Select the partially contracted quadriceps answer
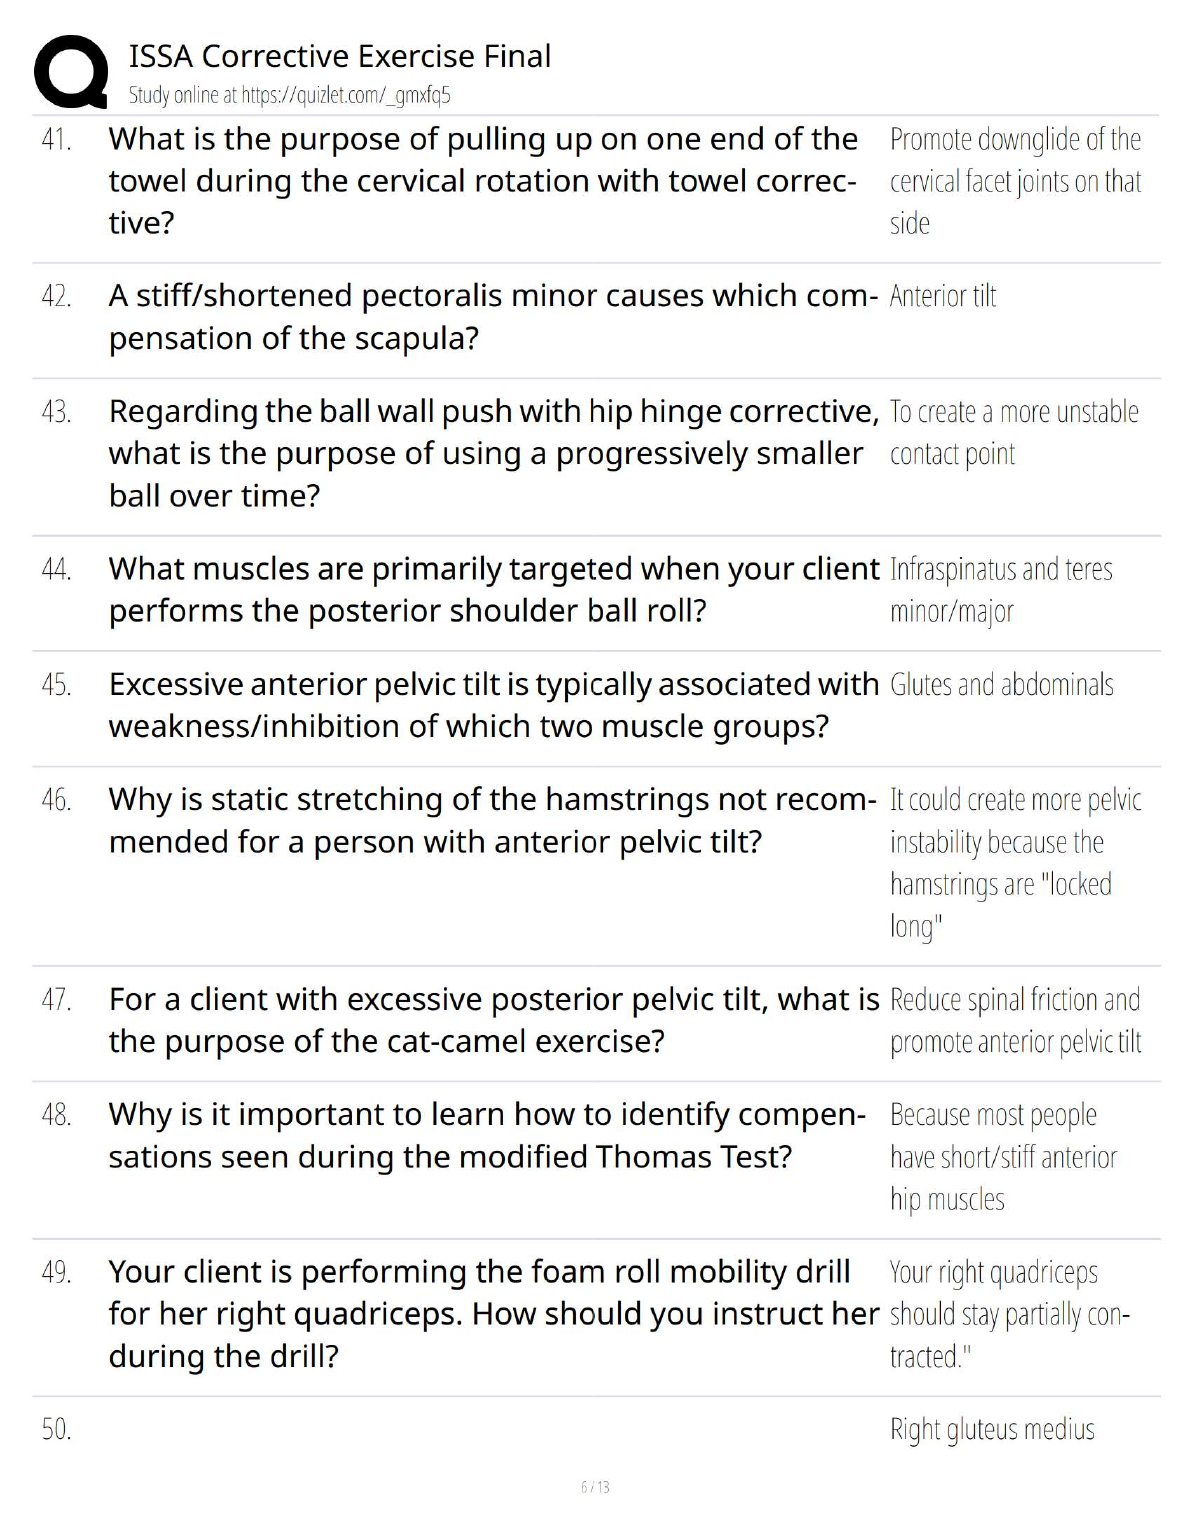1190x1540 pixels. (1009, 1314)
